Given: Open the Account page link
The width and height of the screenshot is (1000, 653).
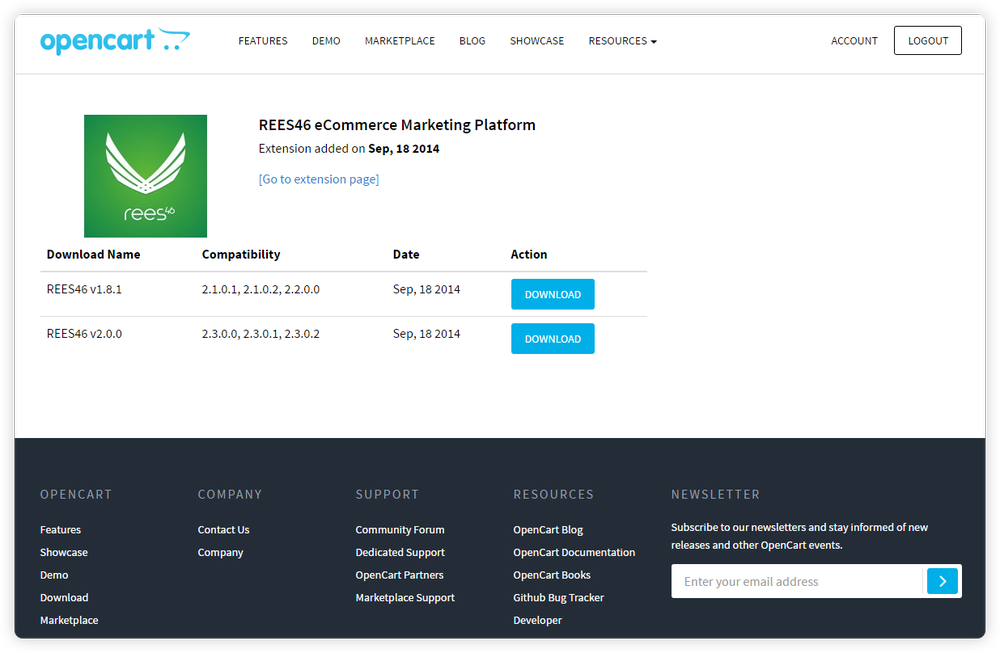Looking at the screenshot, I should point(854,41).
